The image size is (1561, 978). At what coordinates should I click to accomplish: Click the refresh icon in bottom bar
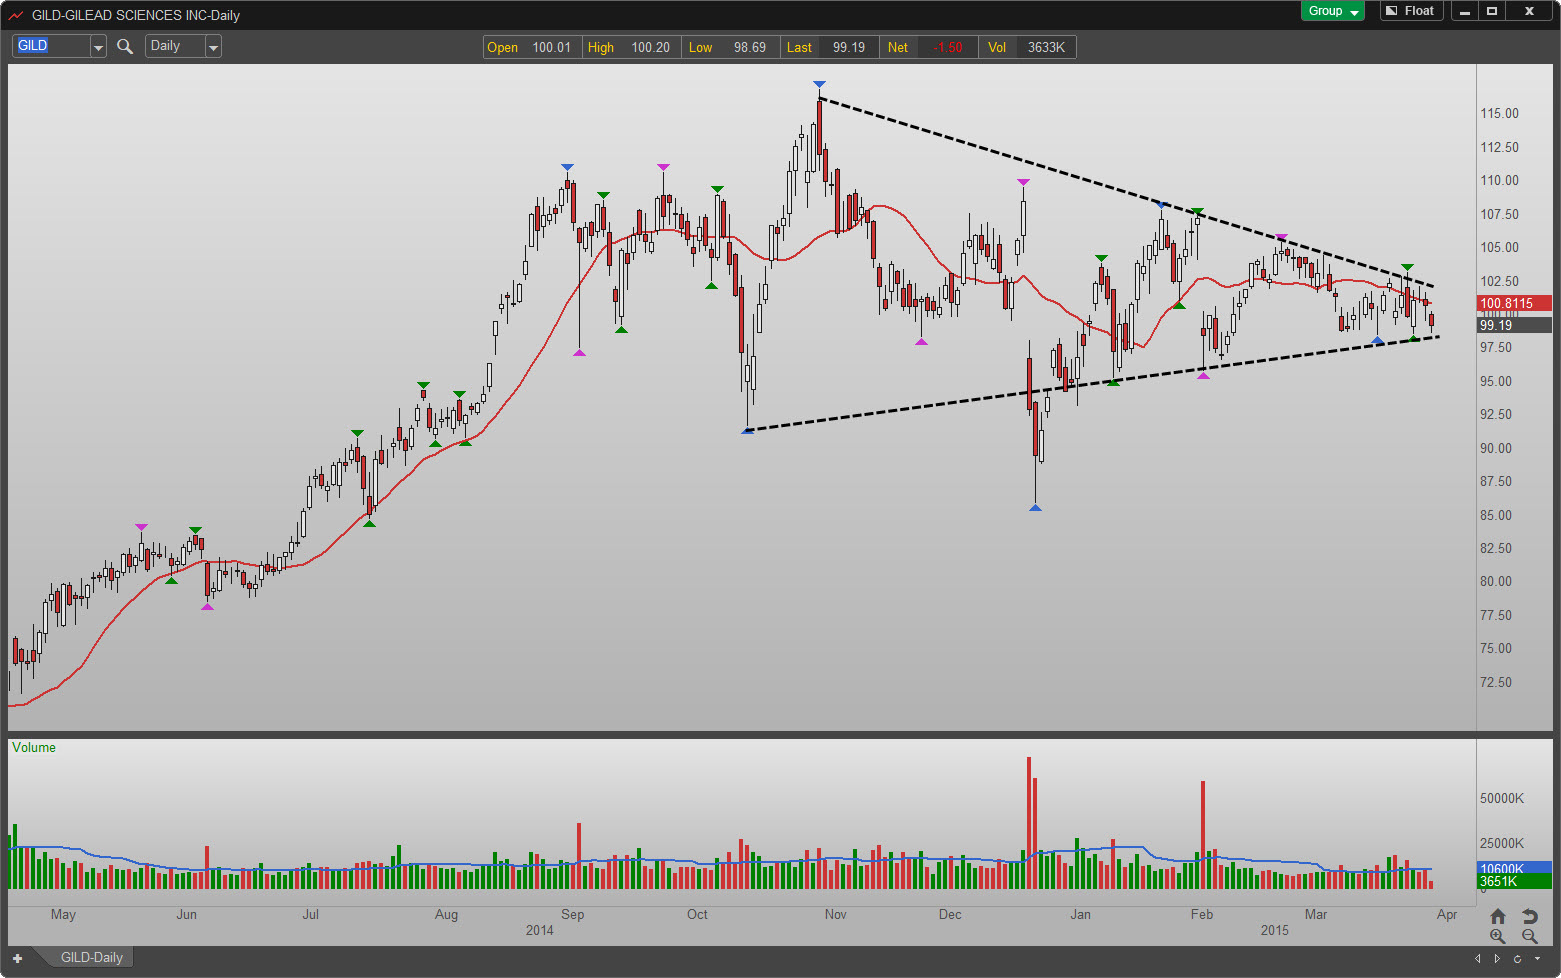1517,958
